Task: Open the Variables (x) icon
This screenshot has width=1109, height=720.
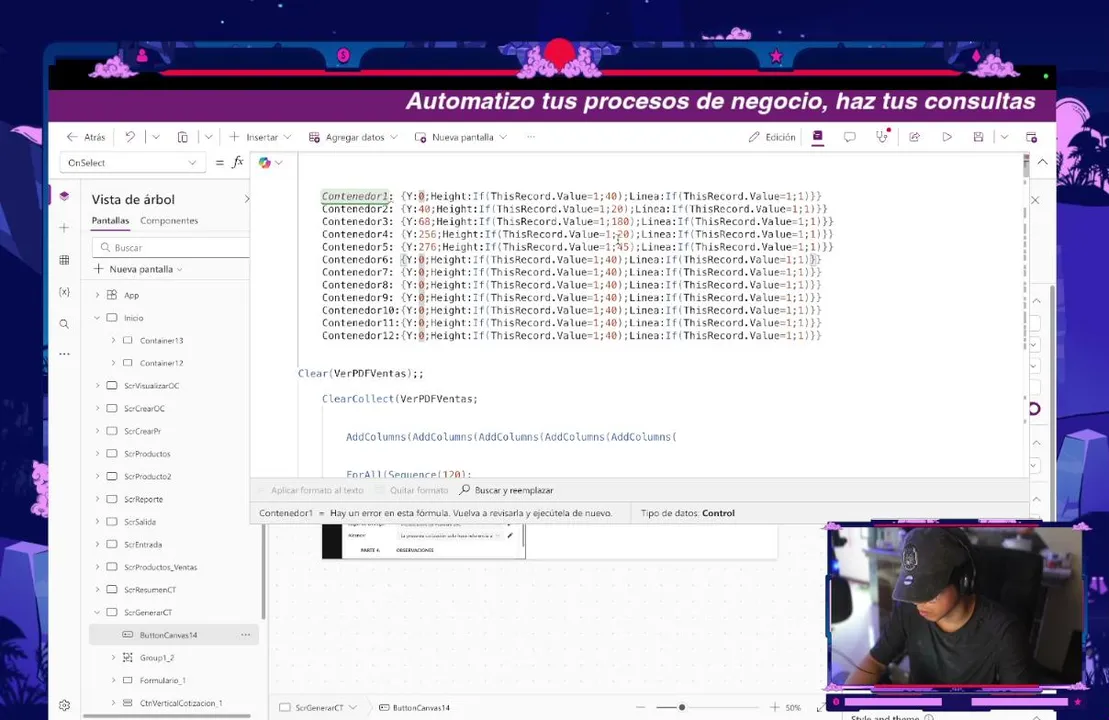Action: point(64,291)
